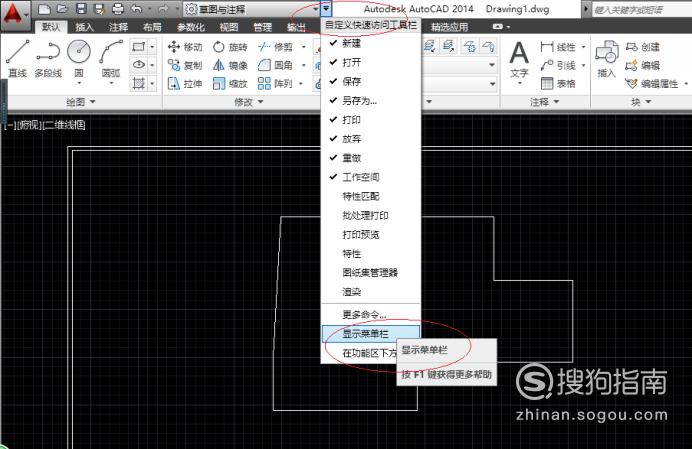Click the Insert block (插入) button in Block panel
Viewport: 692px width, 449px height.
pyautogui.click(x=607, y=59)
